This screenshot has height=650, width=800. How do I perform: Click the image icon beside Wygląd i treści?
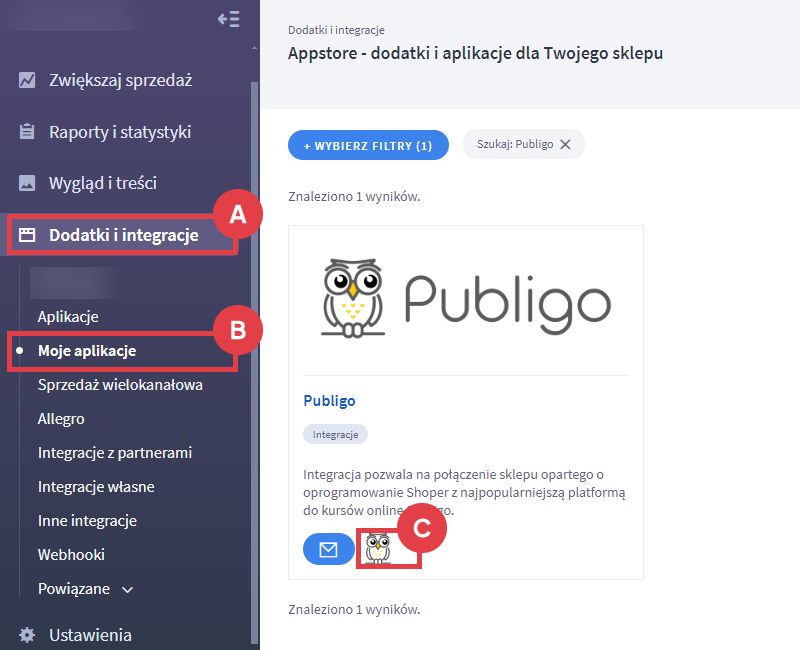[x=25, y=183]
